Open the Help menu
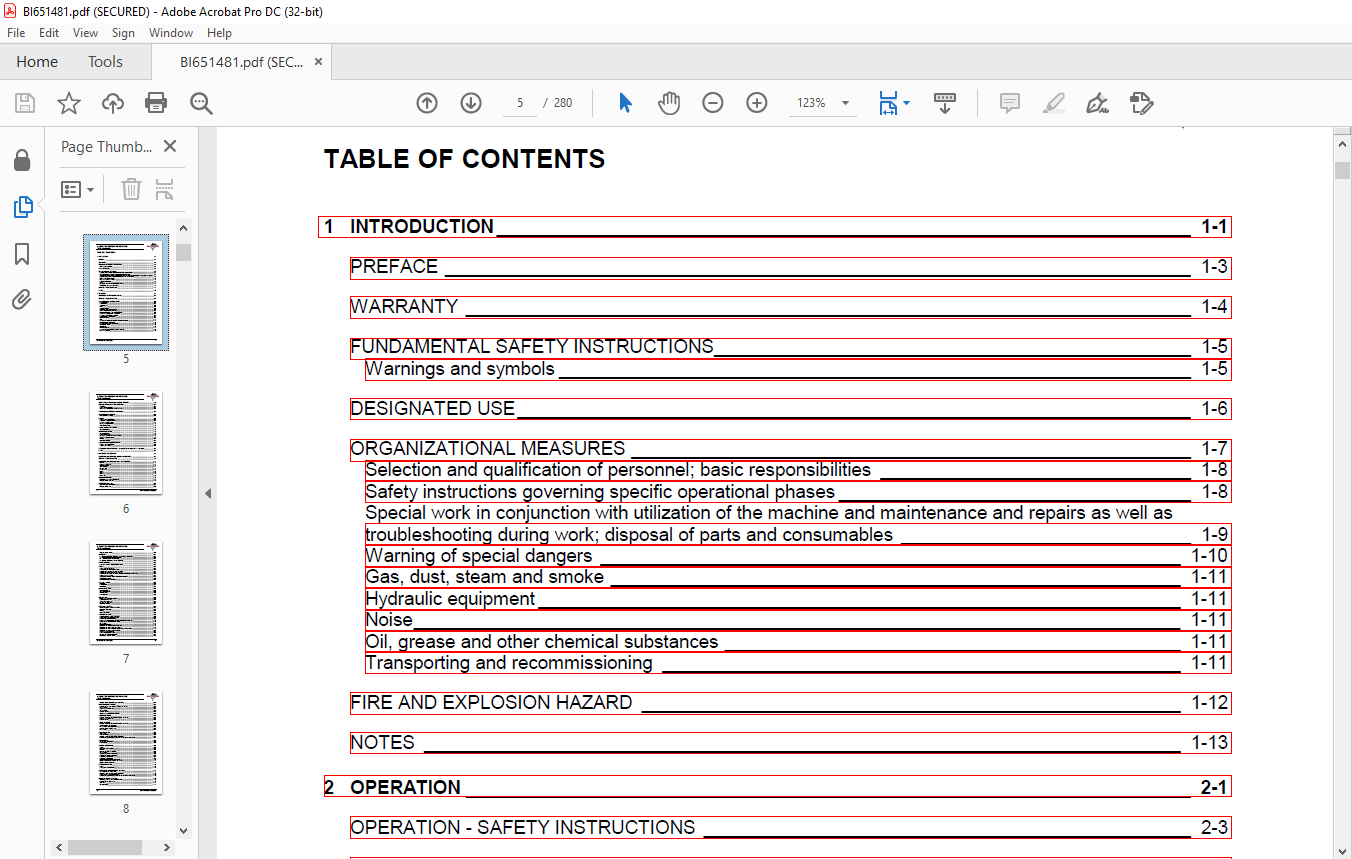This screenshot has width=1352, height=859. tap(219, 33)
